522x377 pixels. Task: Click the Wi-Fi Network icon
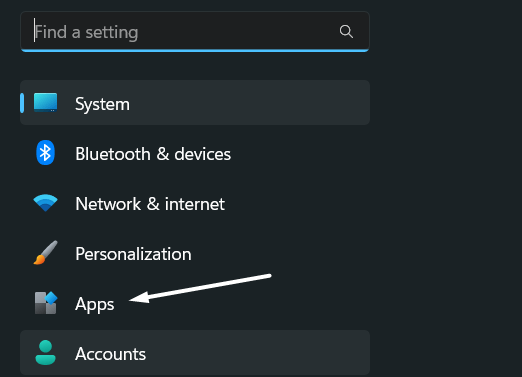tap(45, 203)
